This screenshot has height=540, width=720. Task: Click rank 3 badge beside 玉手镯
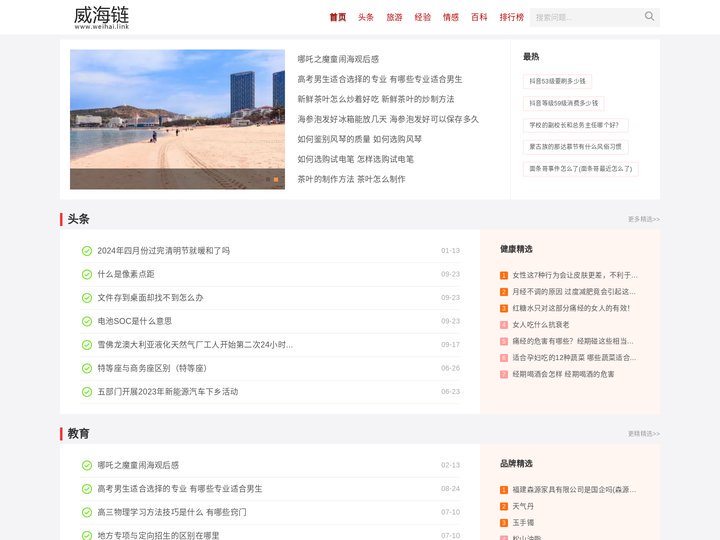pyautogui.click(x=504, y=523)
